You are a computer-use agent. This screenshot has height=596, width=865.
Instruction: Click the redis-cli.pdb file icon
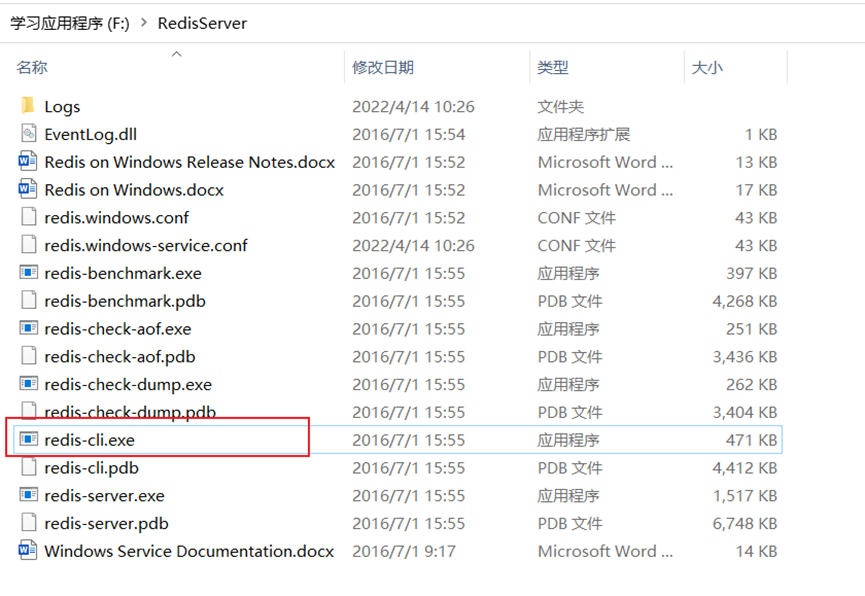[28, 467]
